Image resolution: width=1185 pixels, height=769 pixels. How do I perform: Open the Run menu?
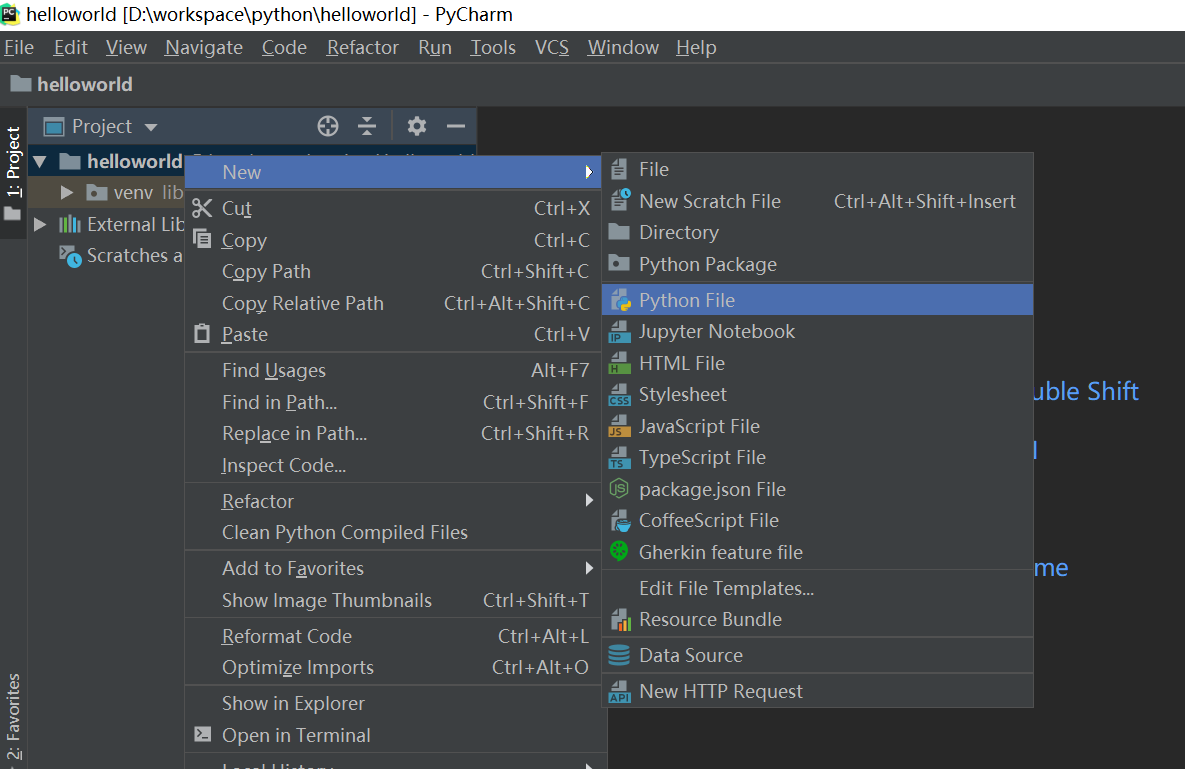[435, 48]
